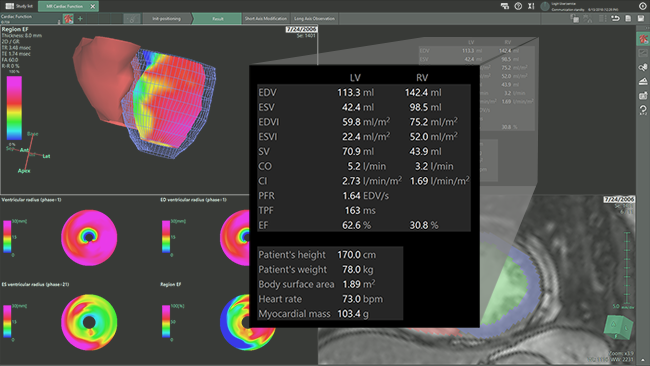Click the Heart rate value 73.0 bpm
The width and height of the screenshot is (650, 366).
[362, 299]
